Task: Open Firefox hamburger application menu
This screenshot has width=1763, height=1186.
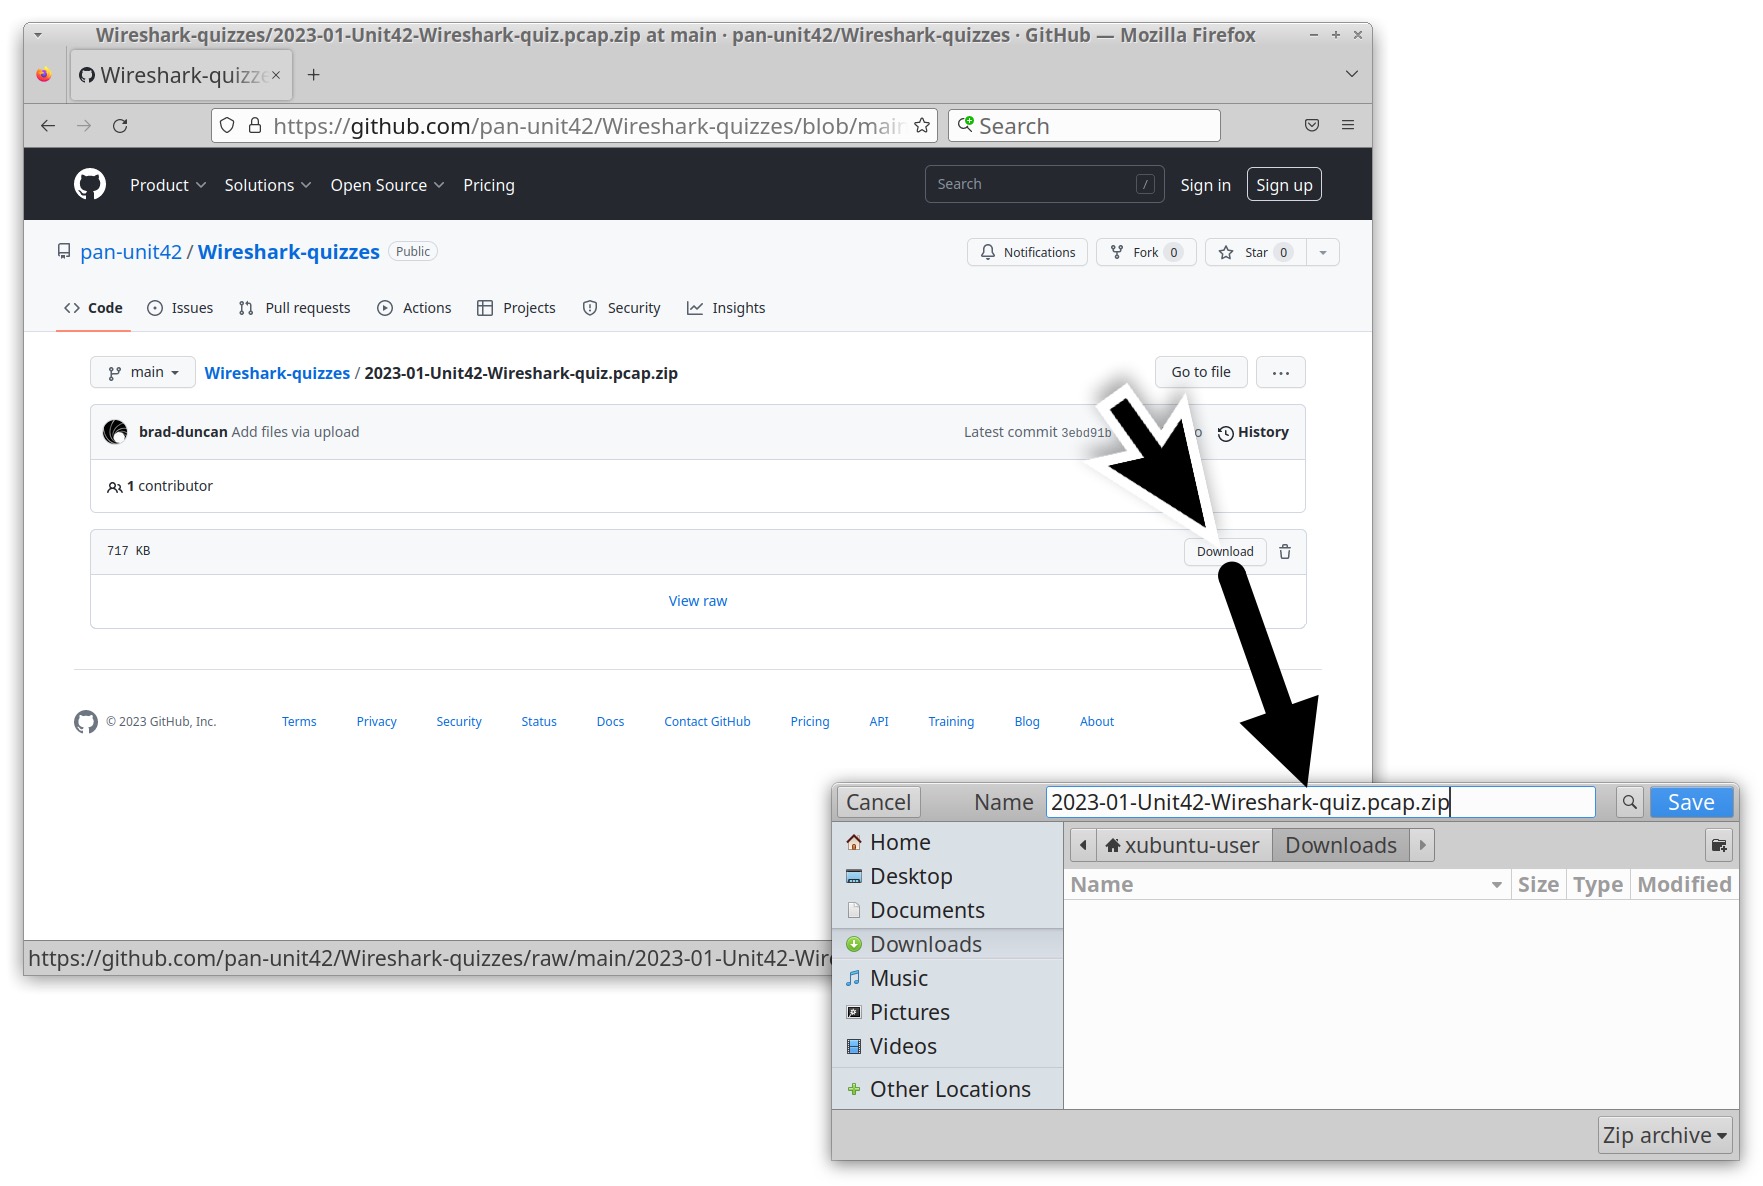Action: click(x=1348, y=125)
